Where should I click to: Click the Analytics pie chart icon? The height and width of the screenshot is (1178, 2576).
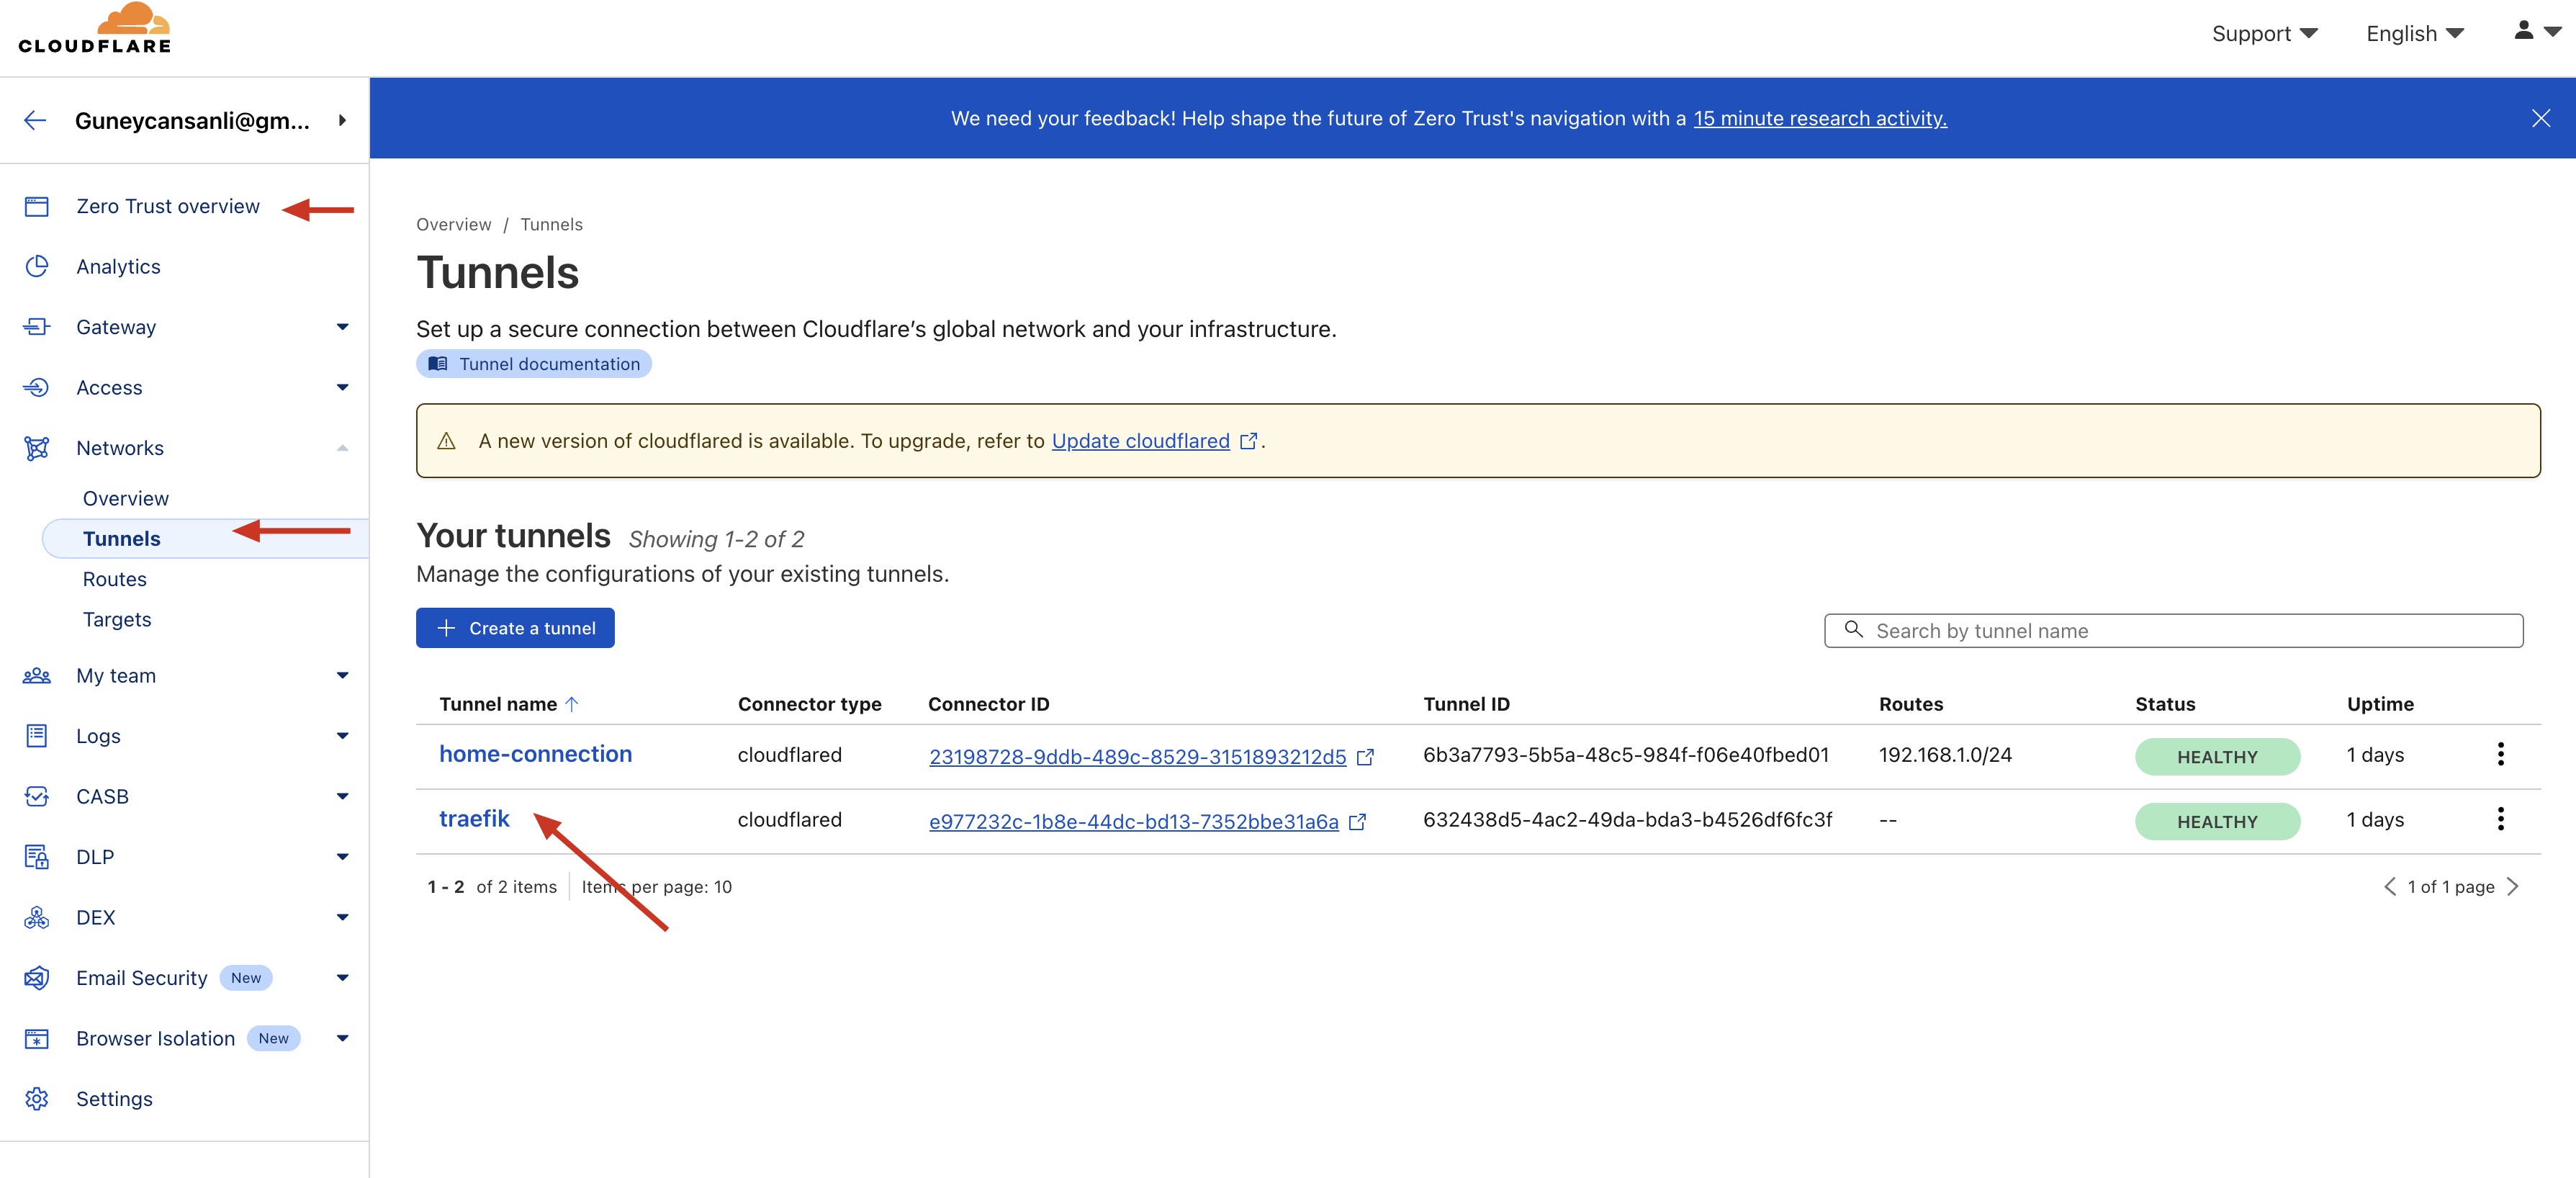click(37, 266)
